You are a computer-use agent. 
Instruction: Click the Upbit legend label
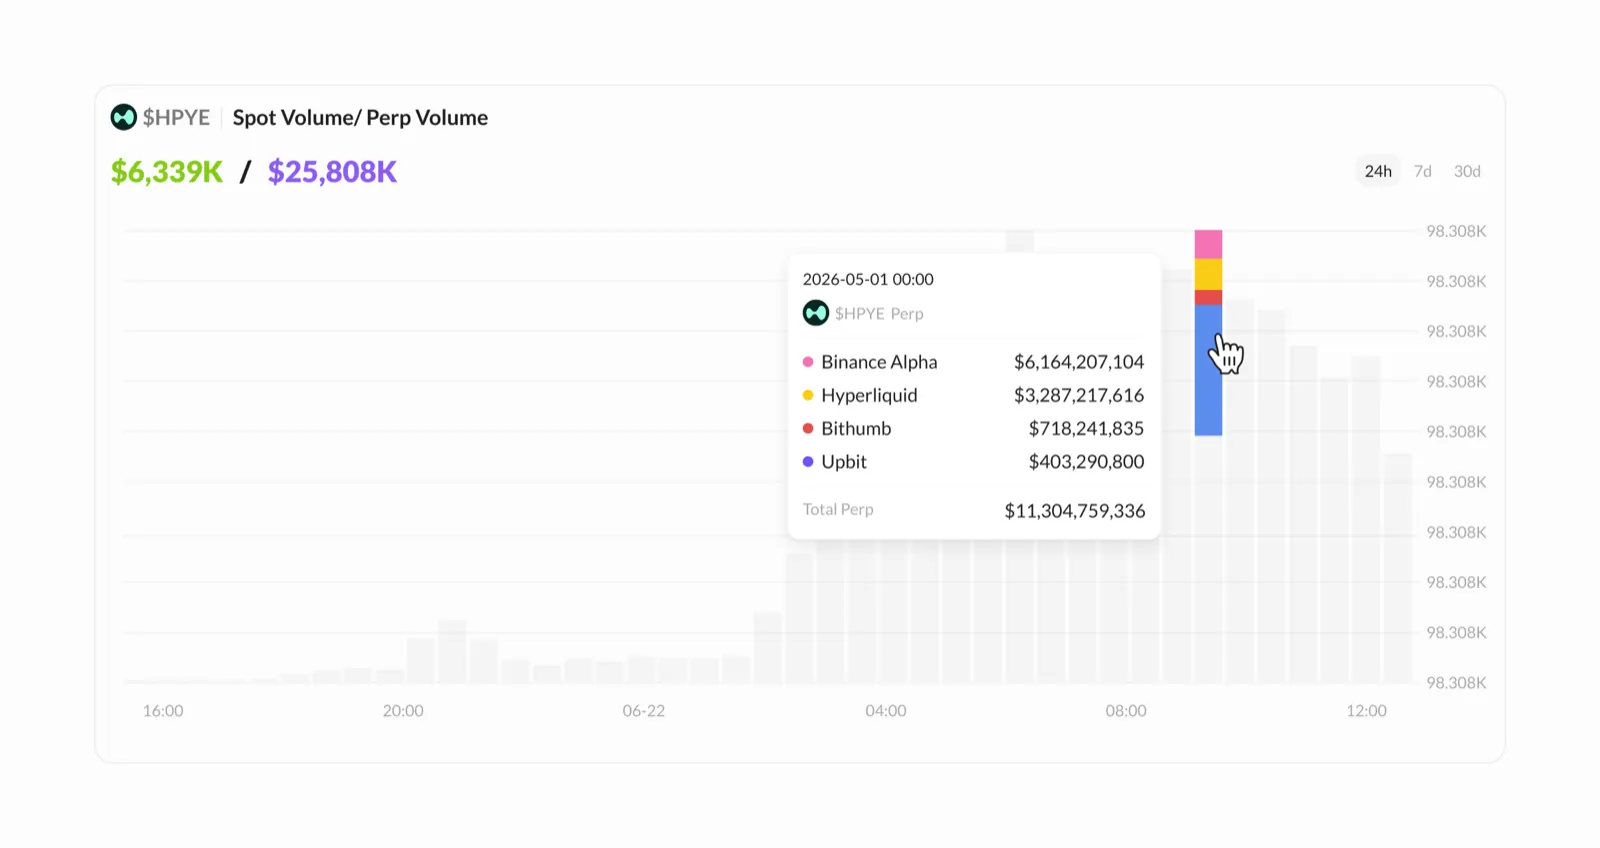pos(844,461)
